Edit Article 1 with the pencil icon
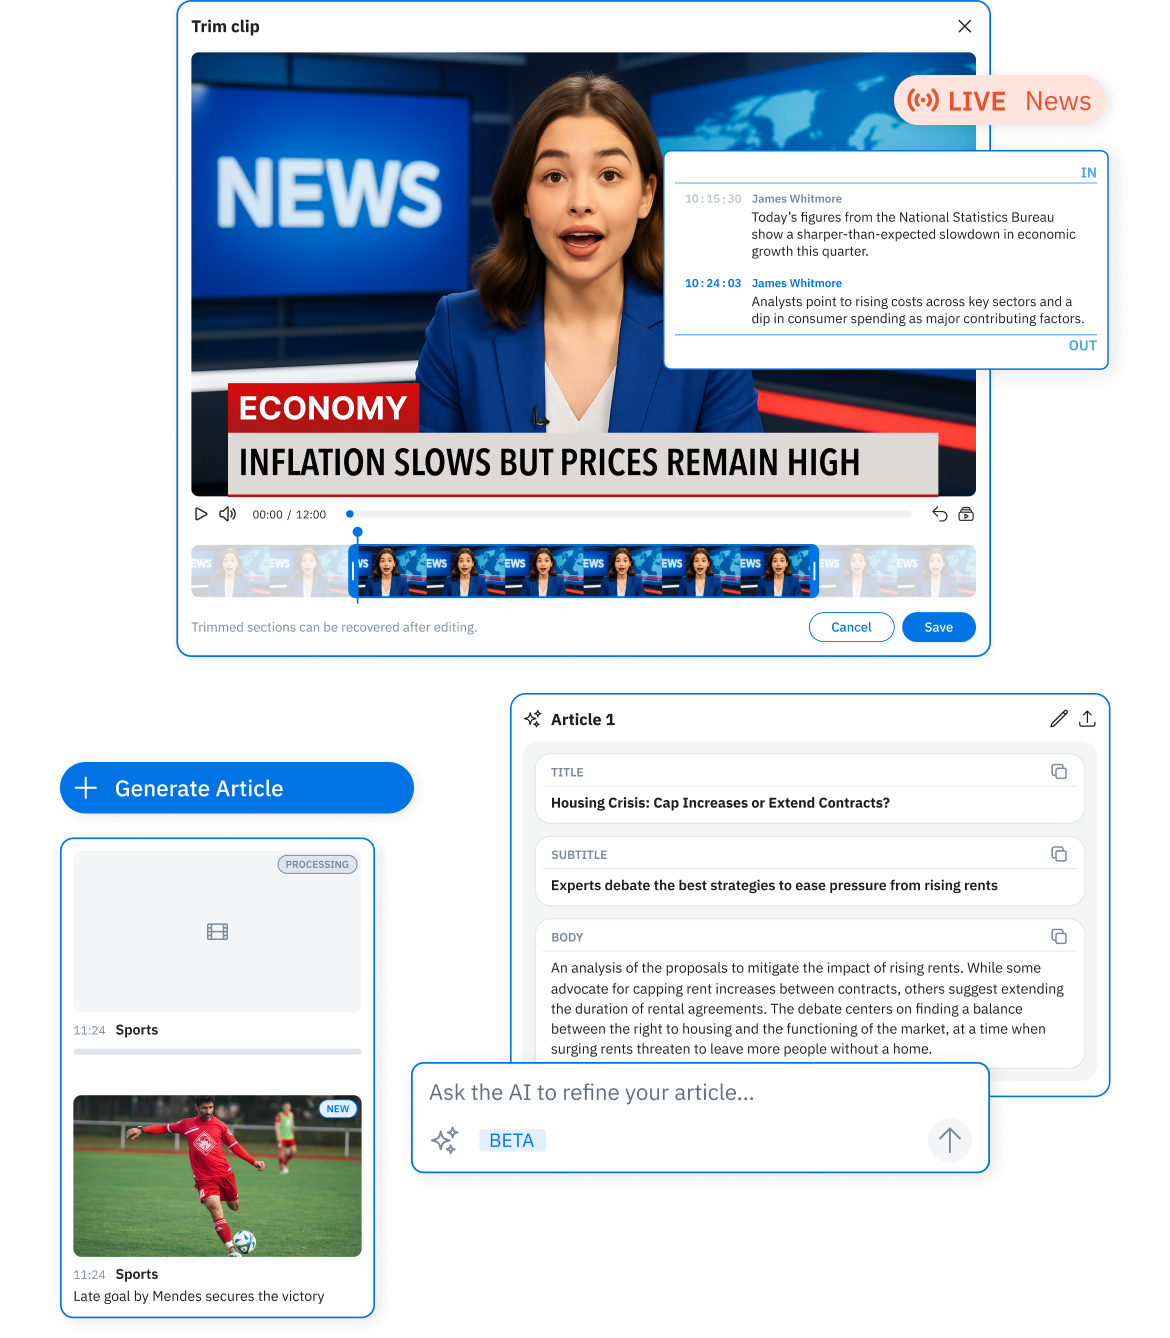 (x=1059, y=719)
